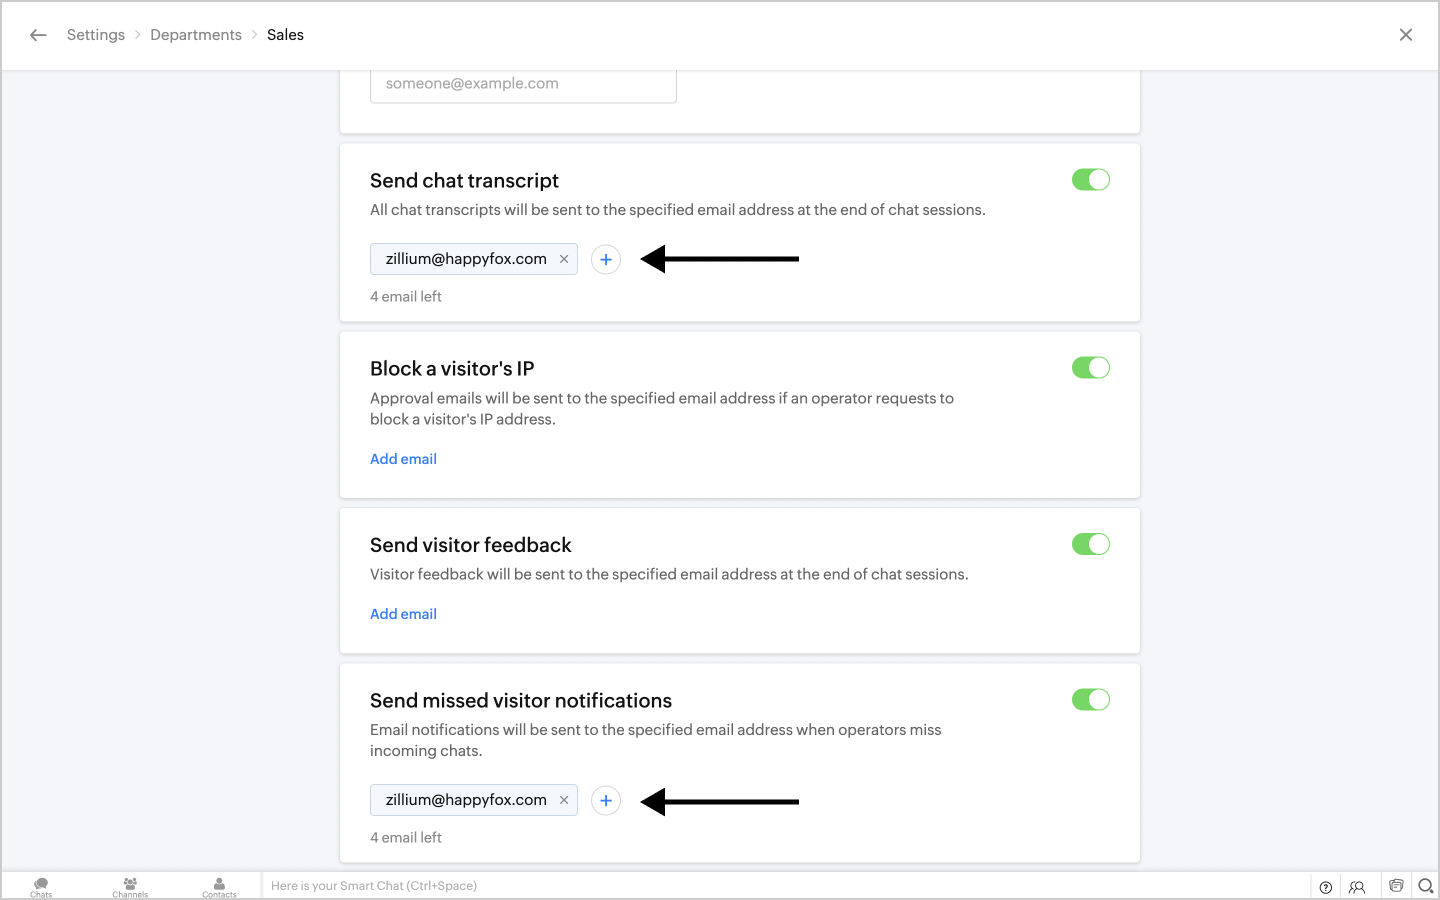Add another email for missed visitor notifications

tap(606, 801)
